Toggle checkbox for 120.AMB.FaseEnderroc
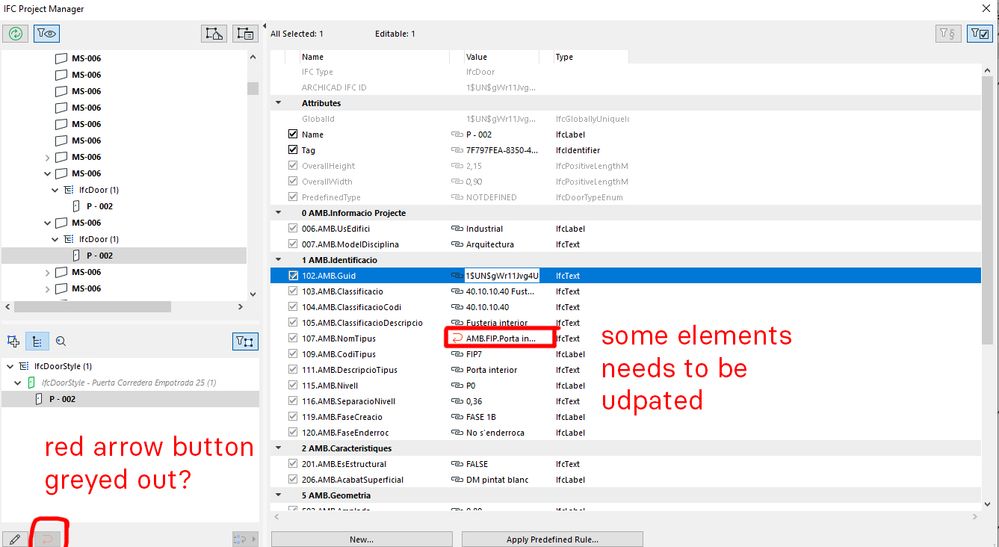This screenshot has width=999, height=547. click(x=292, y=432)
